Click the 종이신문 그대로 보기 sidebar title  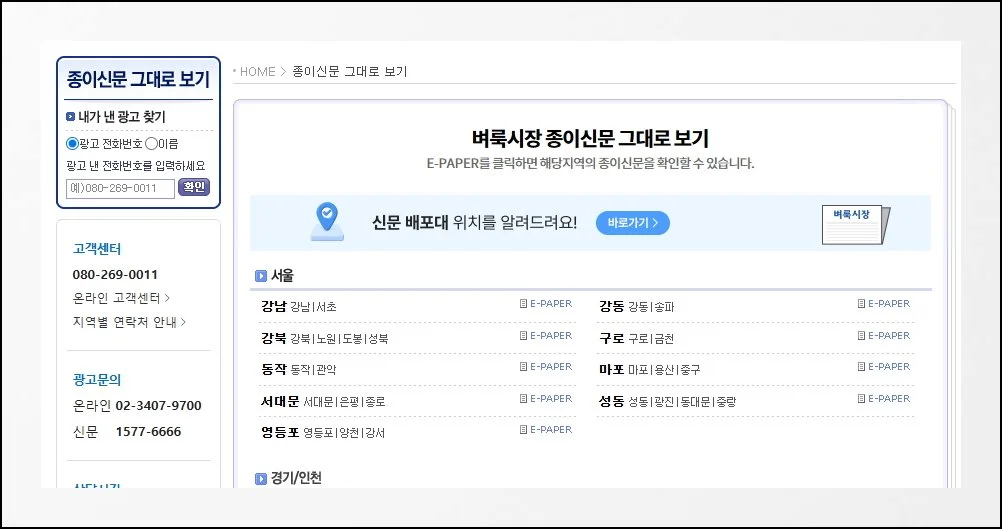[x=138, y=79]
